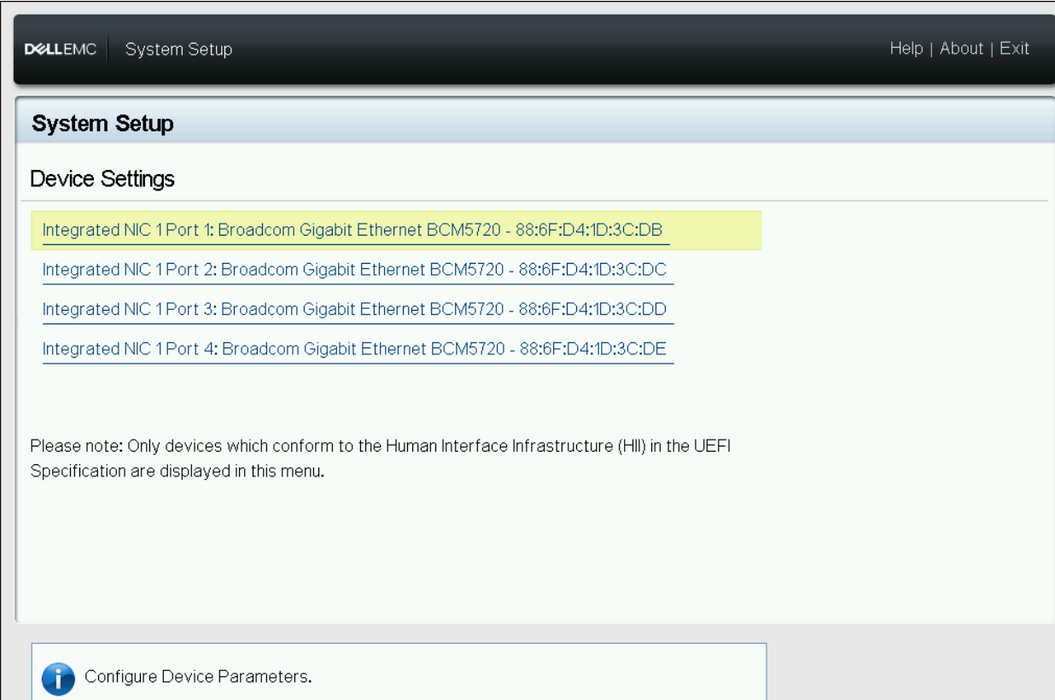Click MAC address ending 3C:DE
The image size is (1055, 700).
point(593,349)
